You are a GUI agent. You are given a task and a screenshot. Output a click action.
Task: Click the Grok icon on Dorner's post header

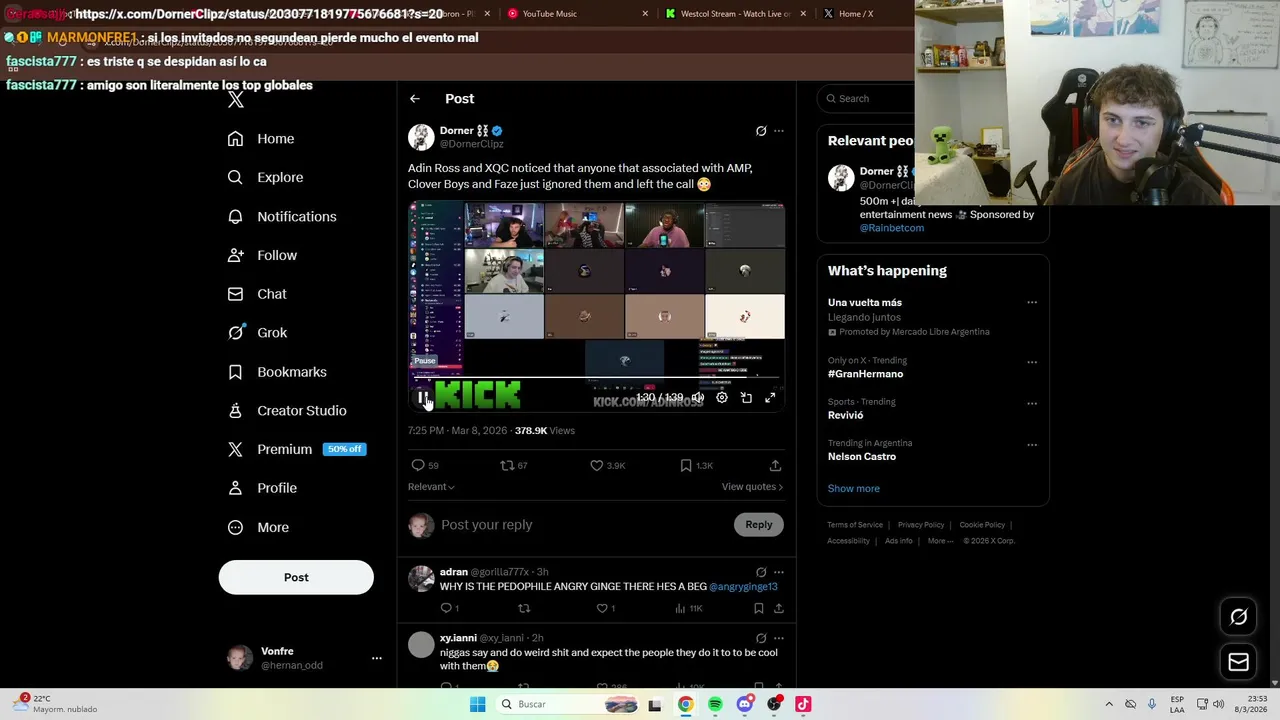(761, 131)
